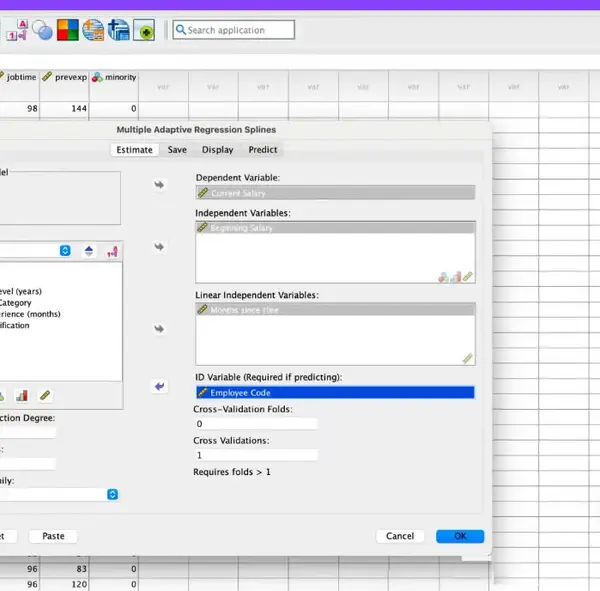The width and height of the screenshot is (600, 591).
Task: Open the Display tab
Action: [x=217, y=150]
